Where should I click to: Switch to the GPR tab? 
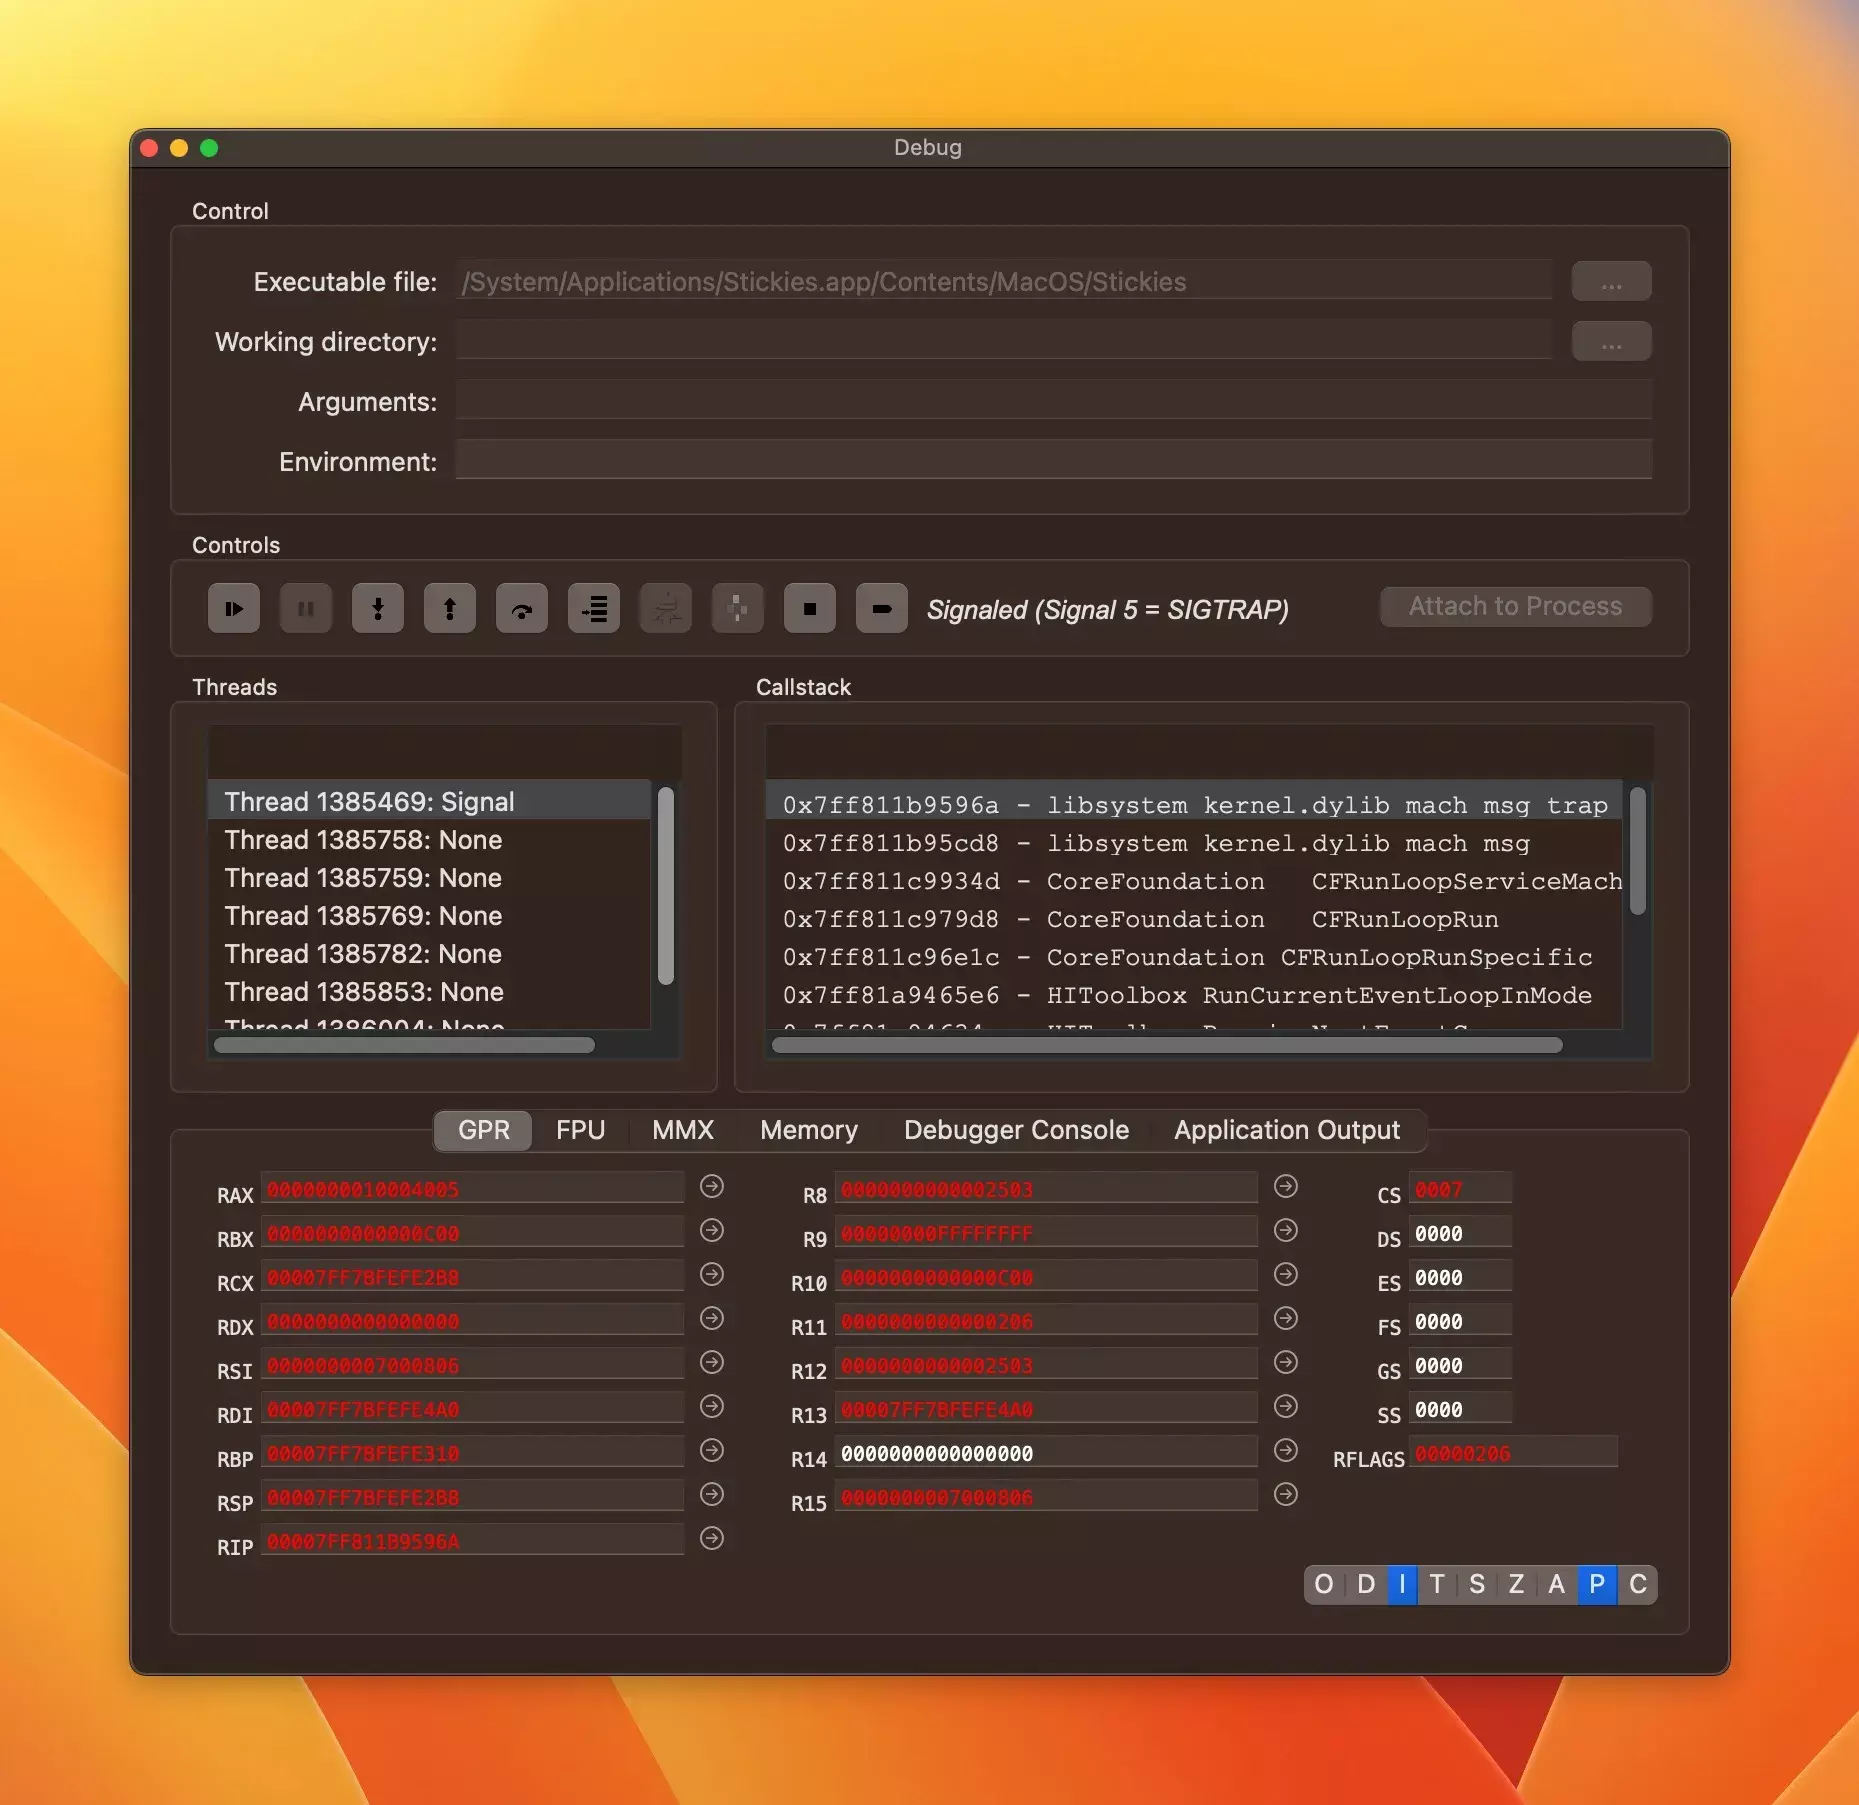pos(484,1130)
